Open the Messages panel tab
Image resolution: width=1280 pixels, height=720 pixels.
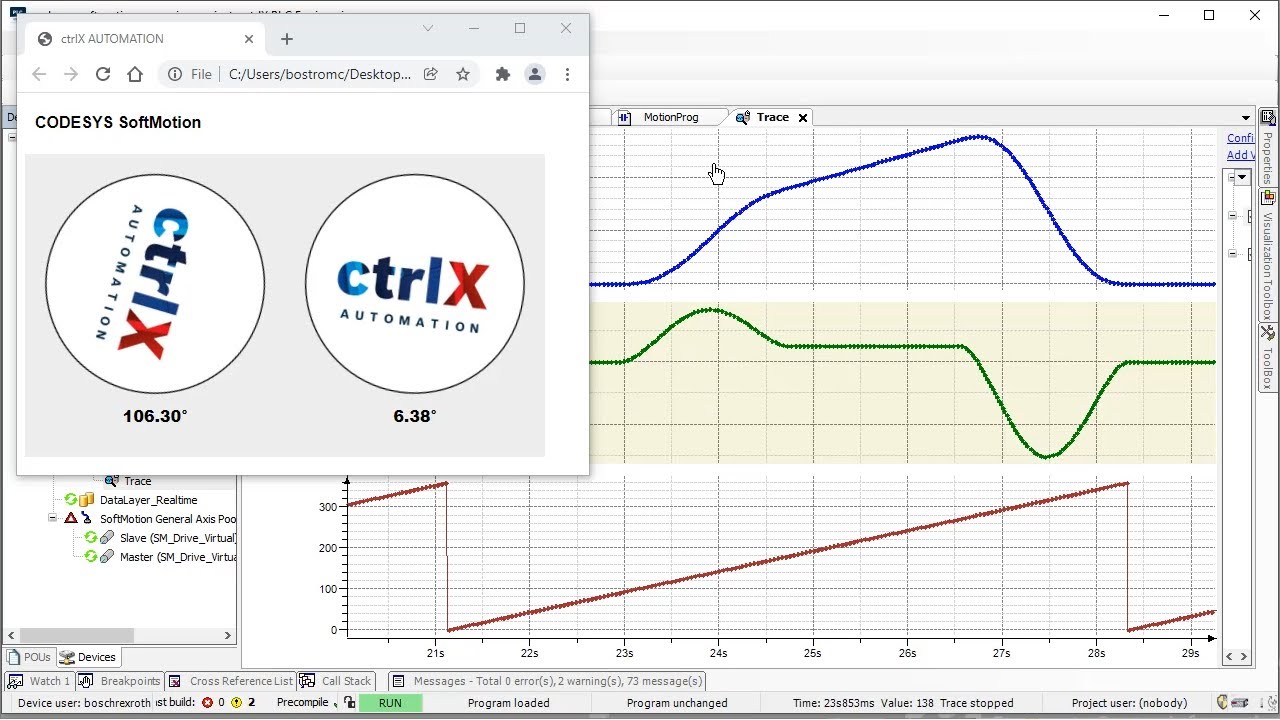[547, 681]
